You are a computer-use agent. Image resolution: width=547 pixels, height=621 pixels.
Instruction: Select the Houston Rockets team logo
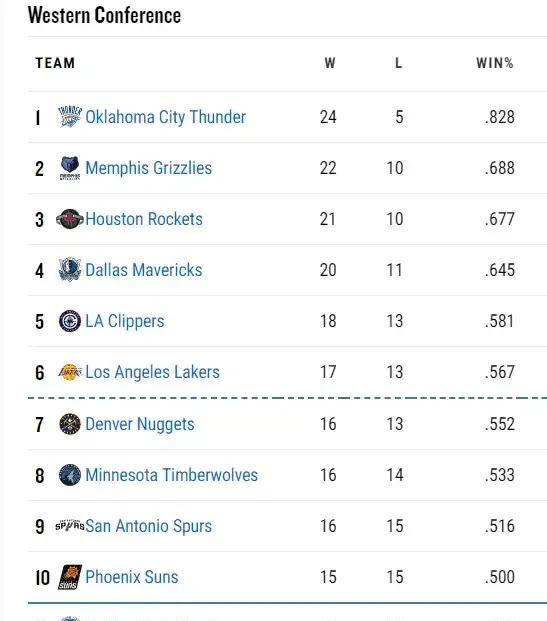pos(70,219)
